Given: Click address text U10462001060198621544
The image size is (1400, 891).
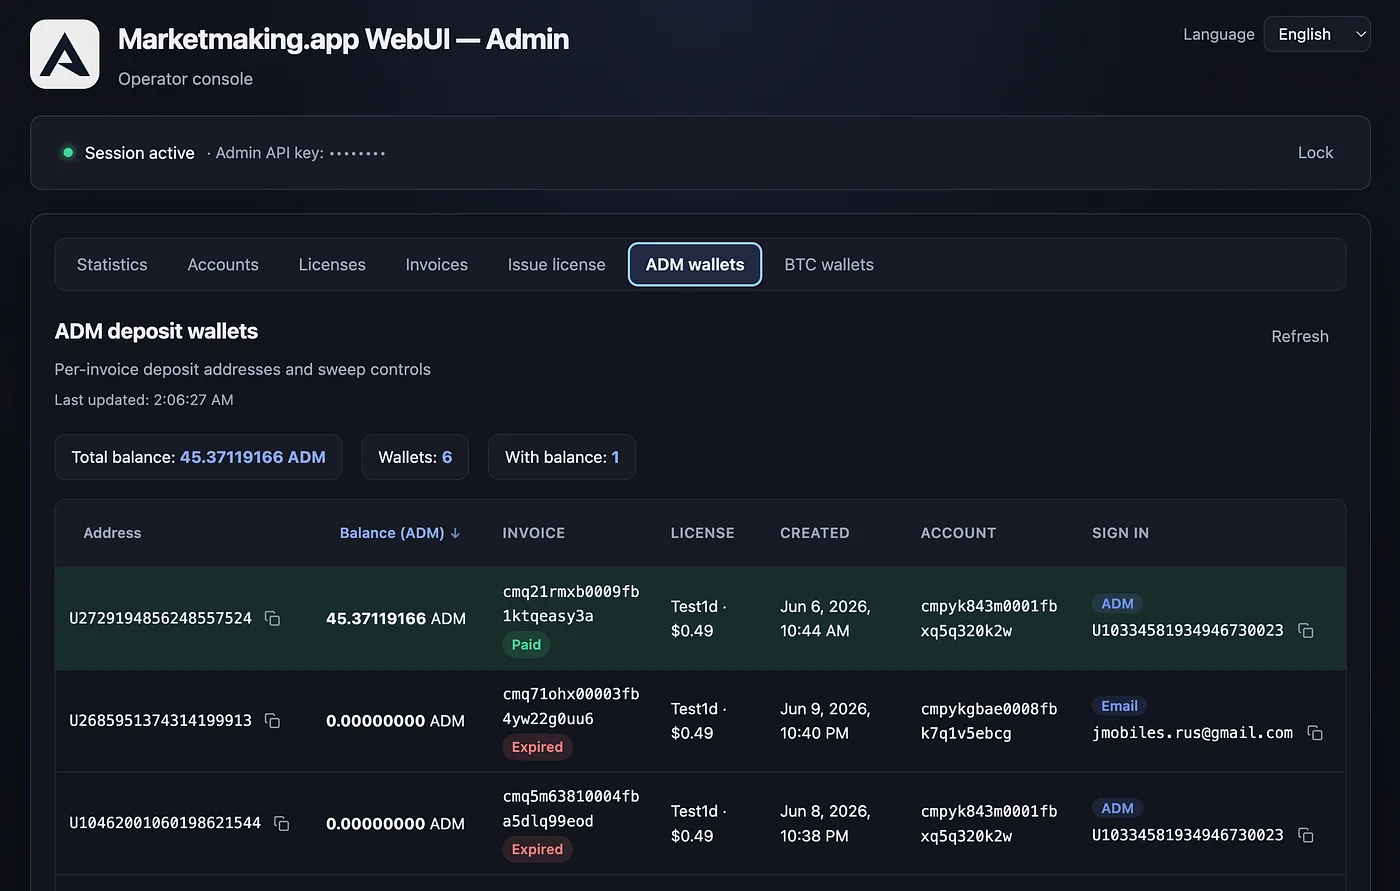Looking at the screenshot, I should point(165,823).
